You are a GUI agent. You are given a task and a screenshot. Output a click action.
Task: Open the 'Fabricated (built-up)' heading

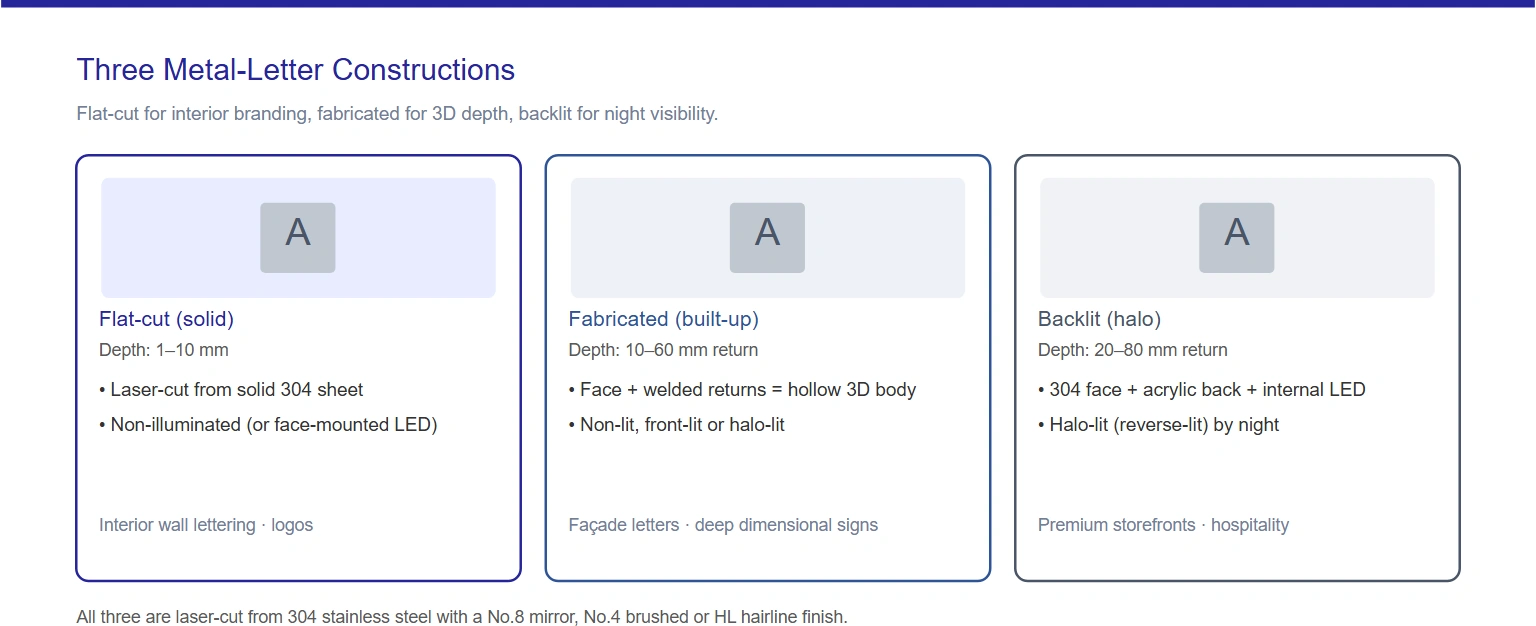[664, 319]
